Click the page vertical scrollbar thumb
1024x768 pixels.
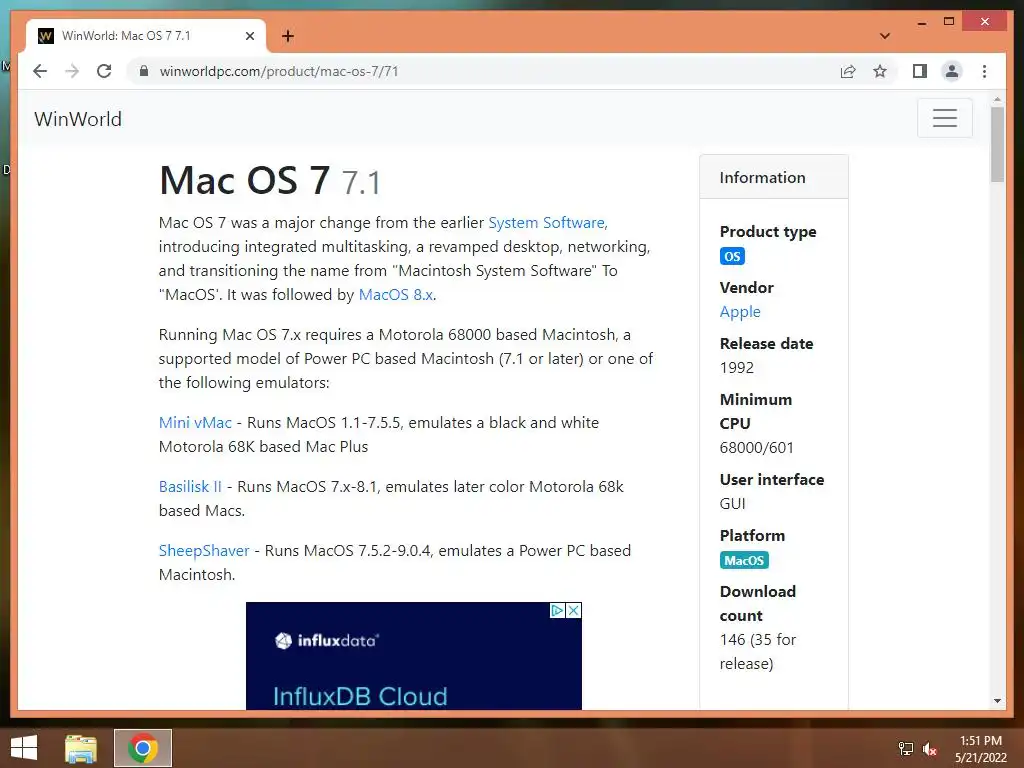[997, 144]
